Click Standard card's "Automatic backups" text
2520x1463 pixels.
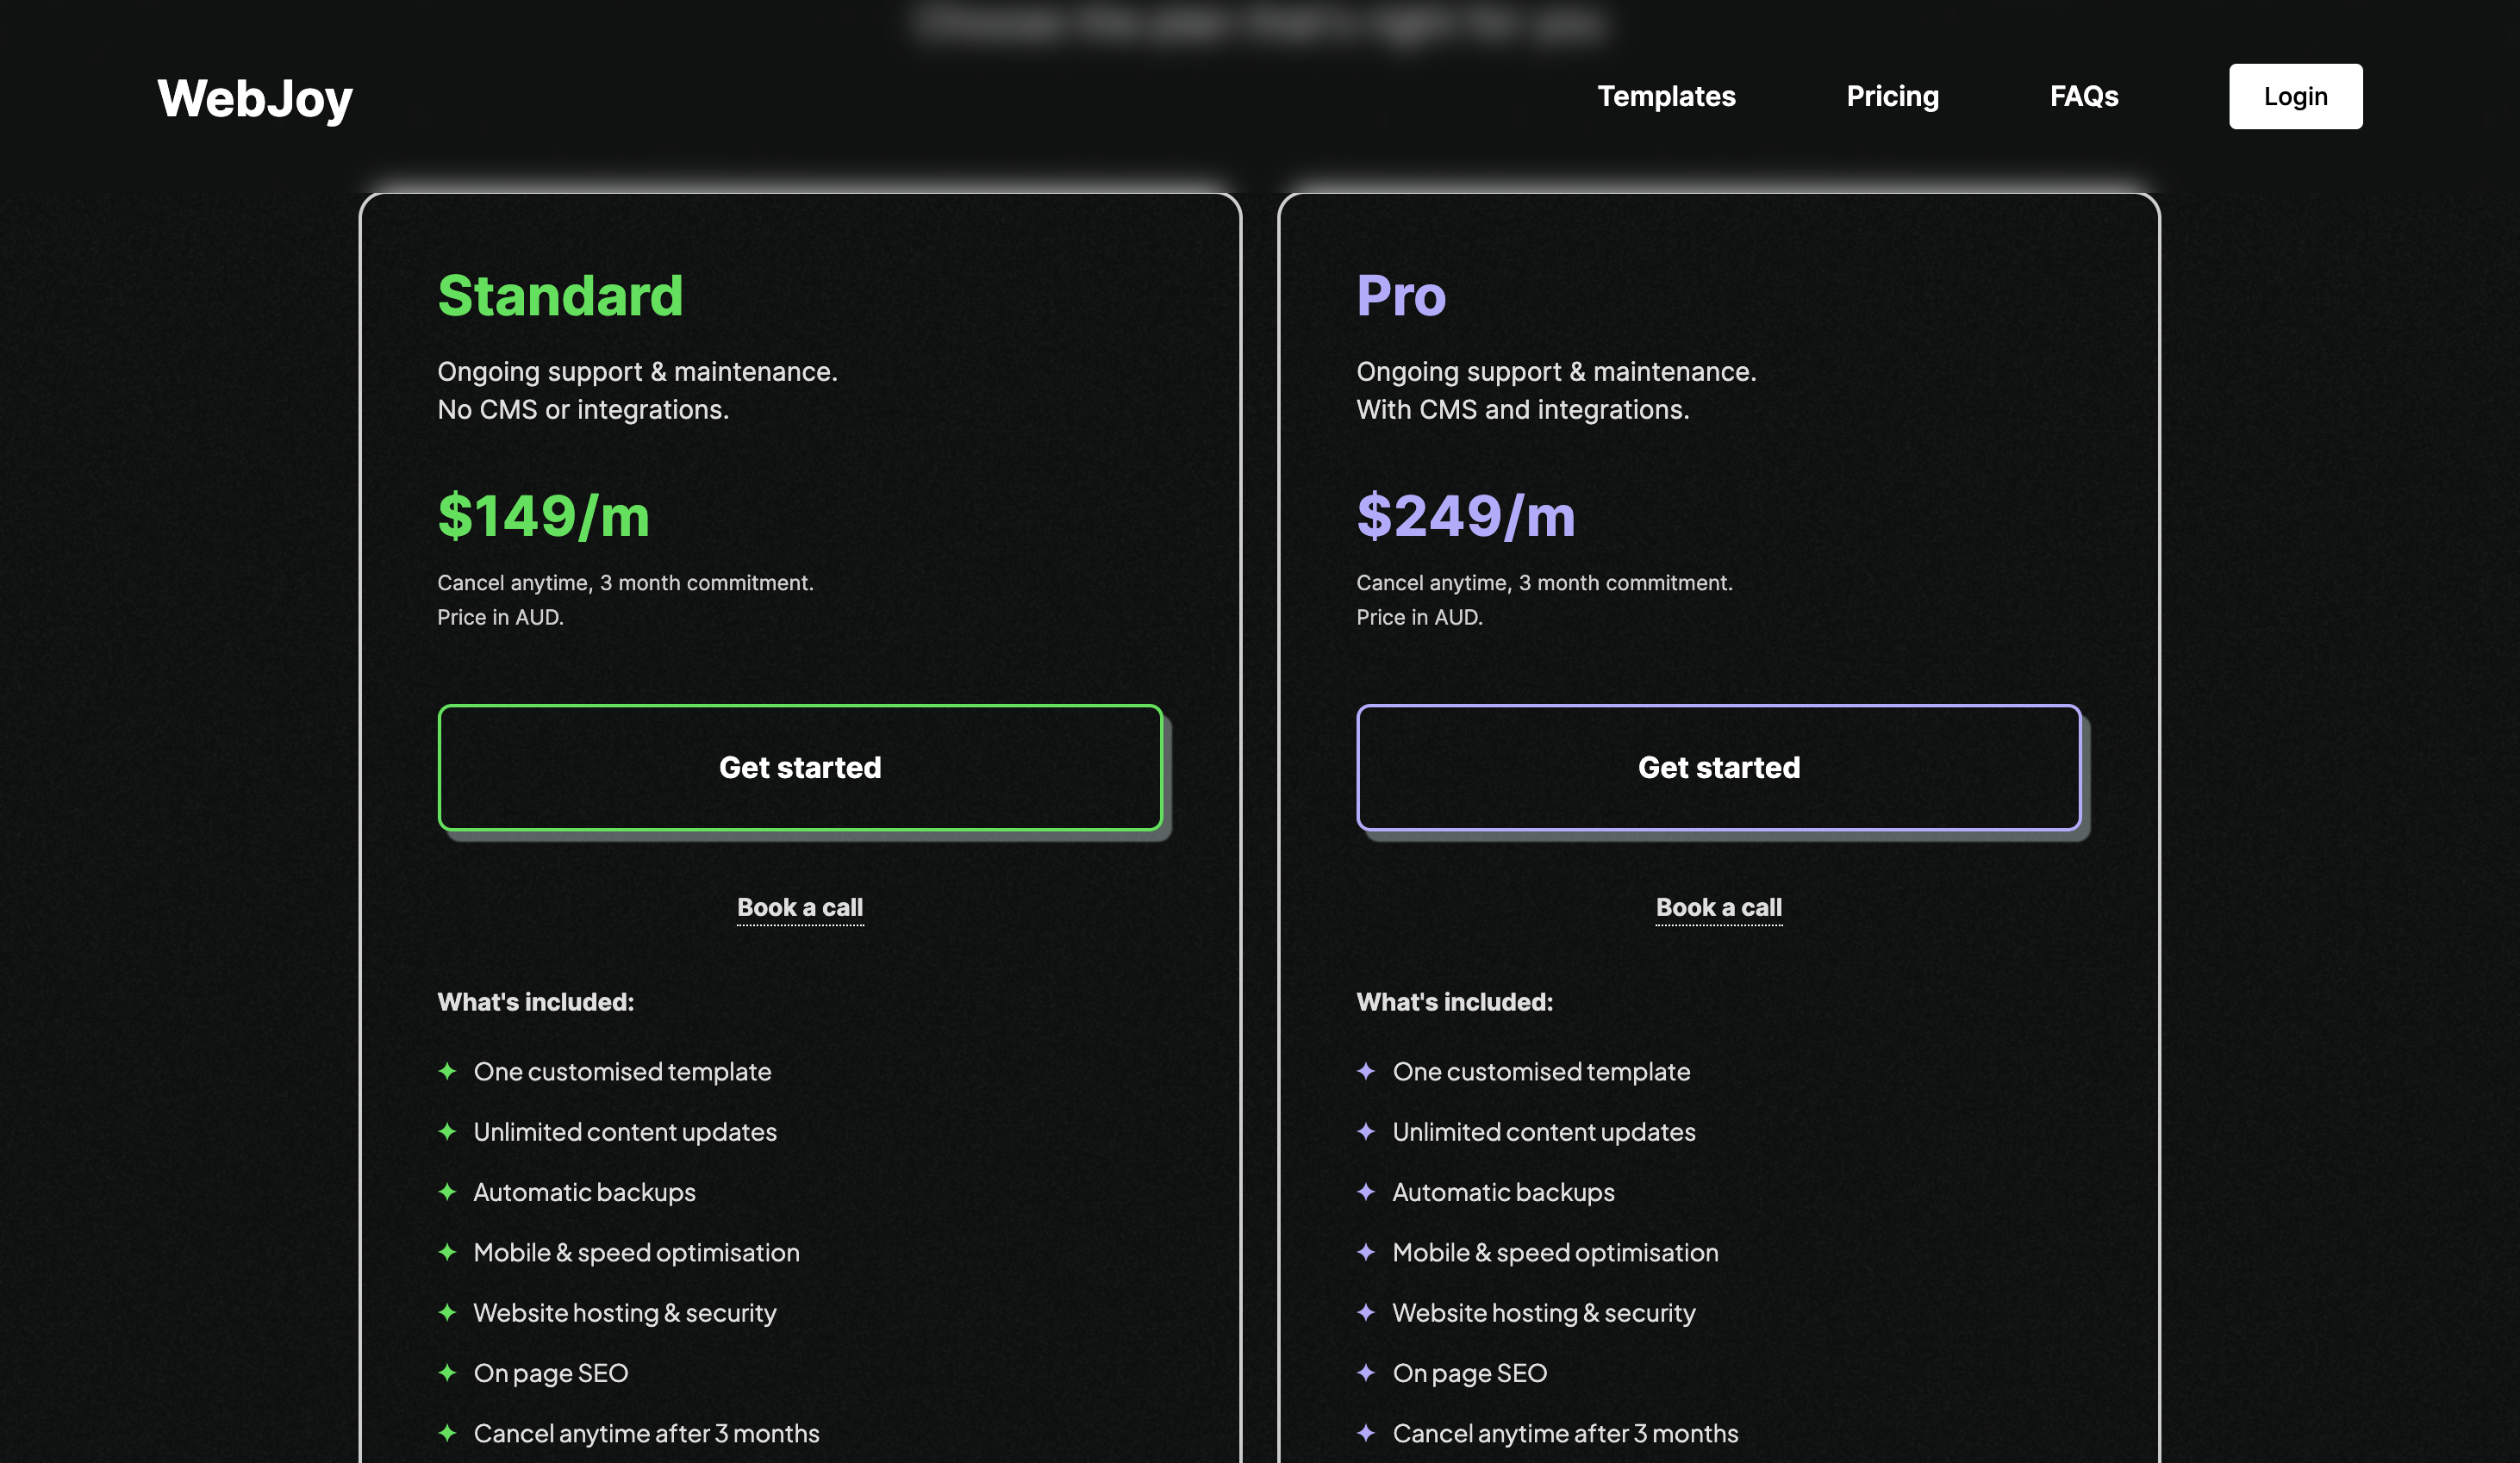(584, 1192)
